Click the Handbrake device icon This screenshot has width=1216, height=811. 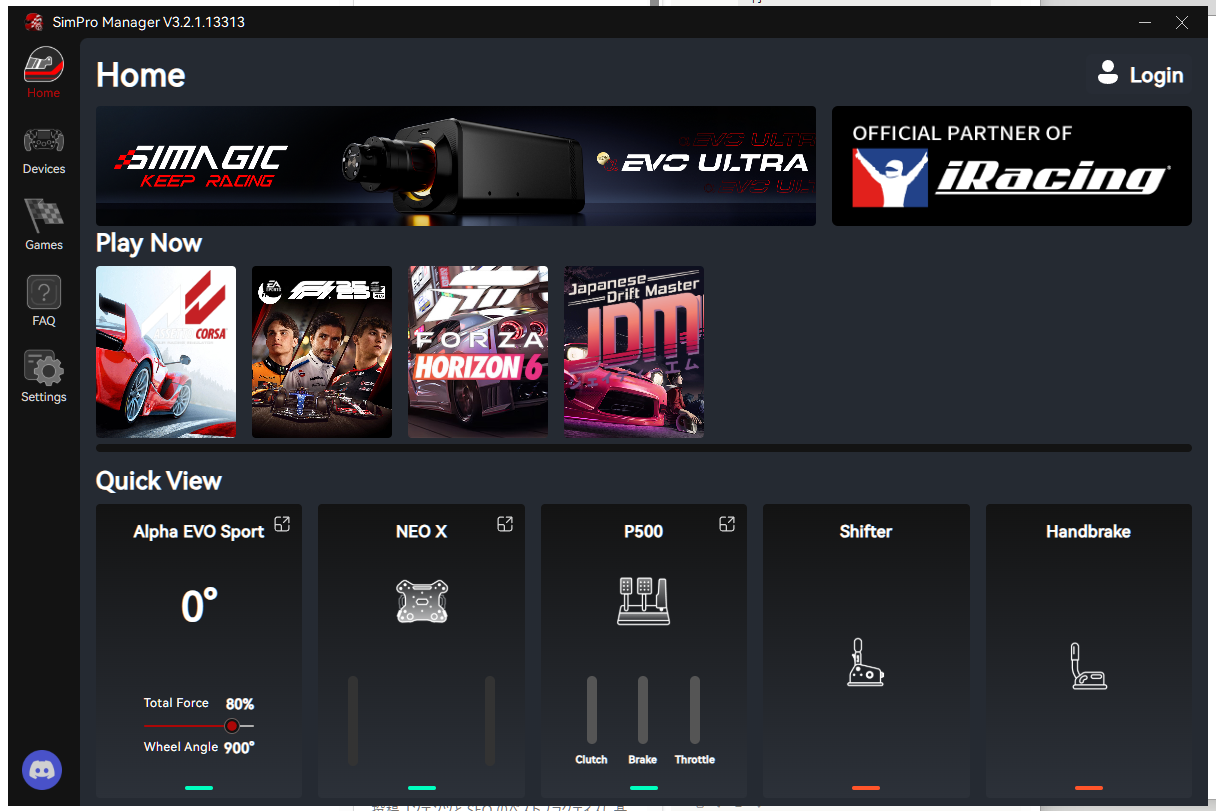[1088, 666]
